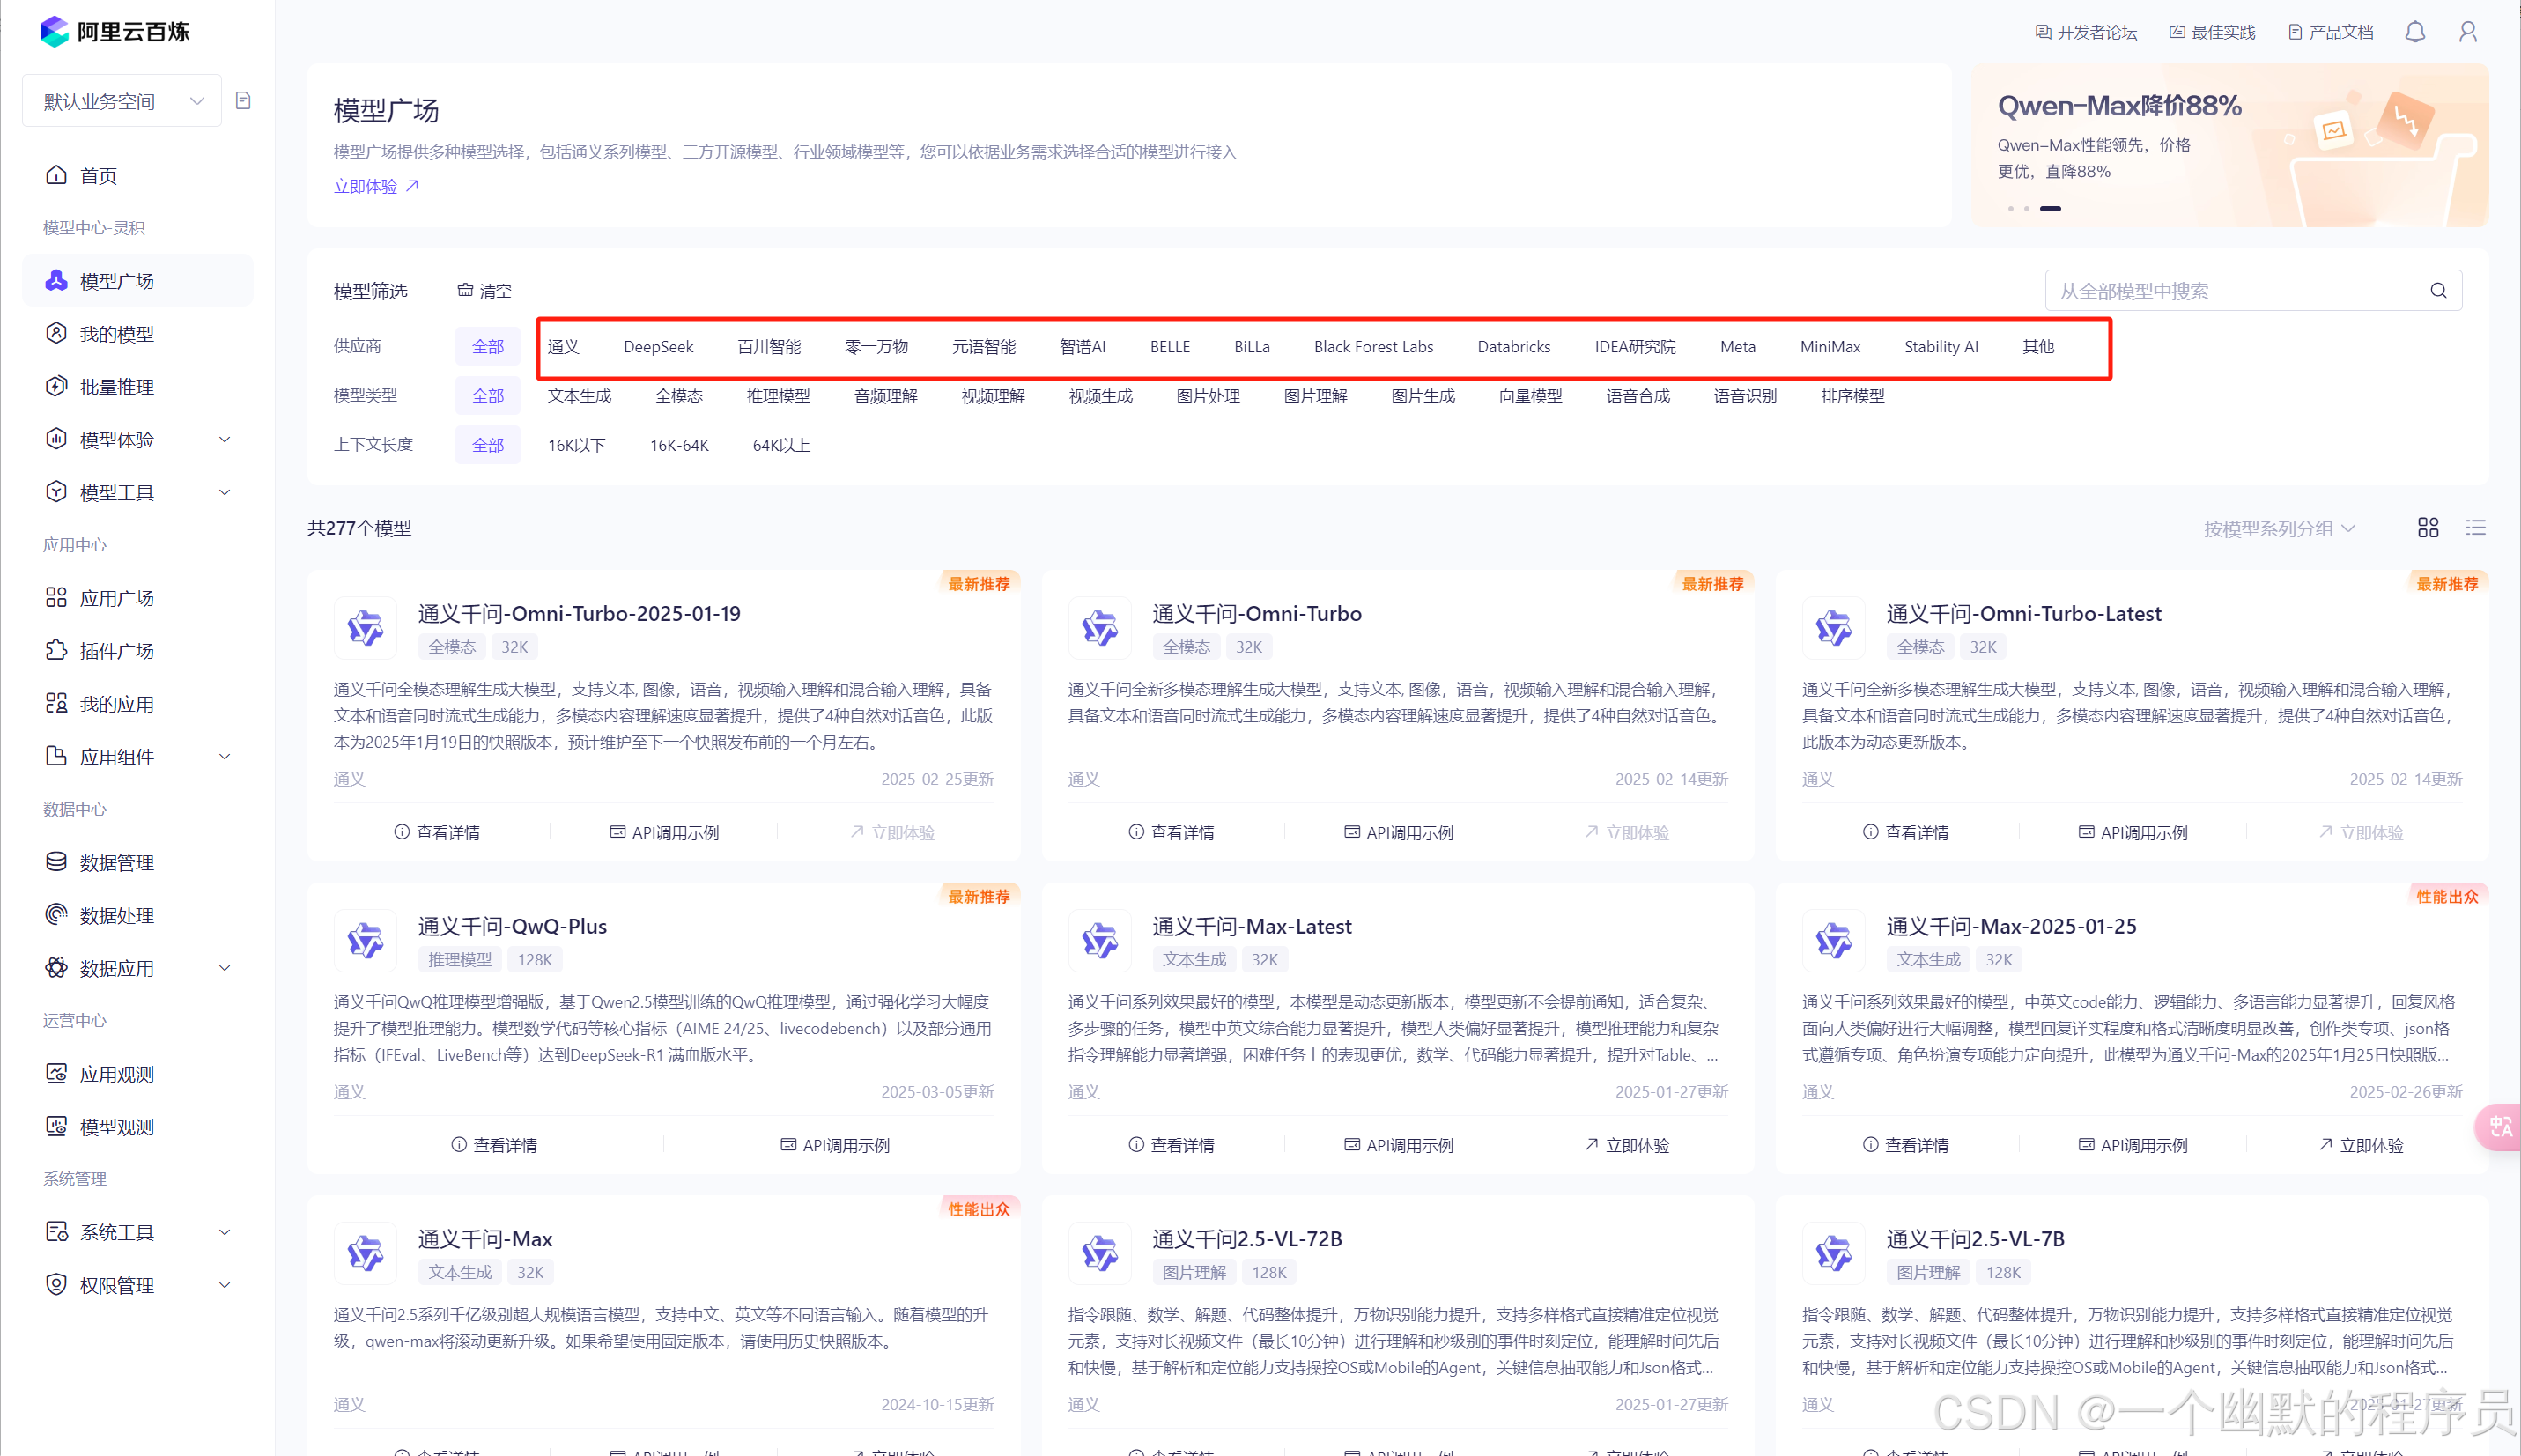Expand the 模型体验 sidebar menu

pos(138,440)
